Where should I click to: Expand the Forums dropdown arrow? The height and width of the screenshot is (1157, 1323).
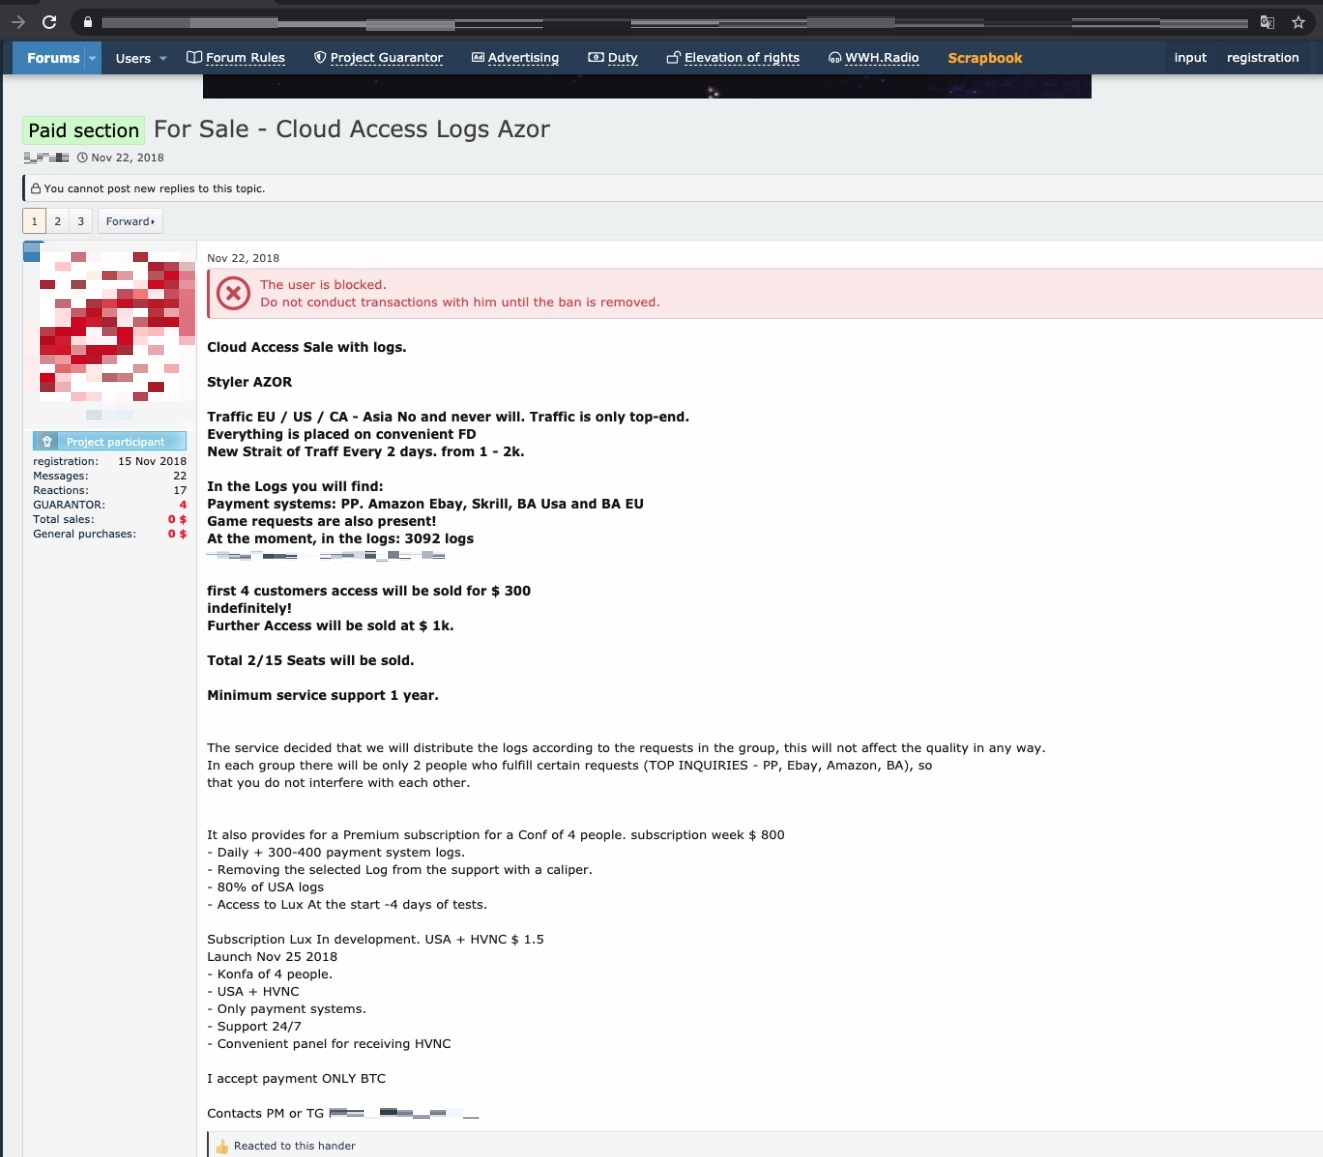click(93, 58)
